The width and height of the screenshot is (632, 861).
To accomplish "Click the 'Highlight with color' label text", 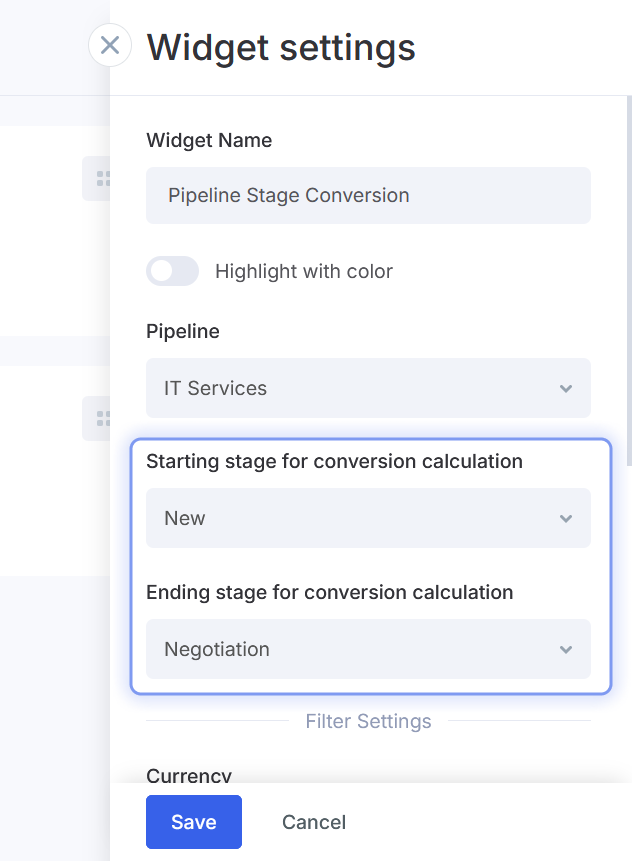I will (303, 271).
